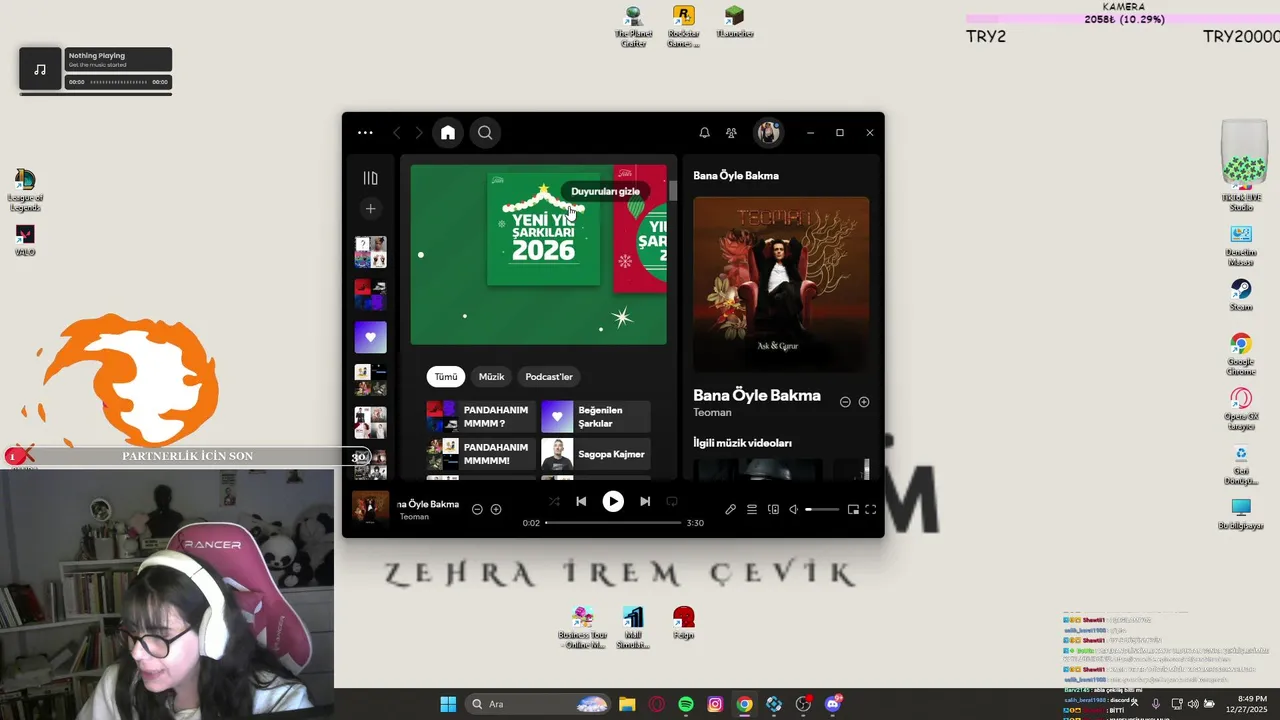
Task: Open the TLauncher desktop shortcut
Action: pyautogui.click(x=735, y=22)
